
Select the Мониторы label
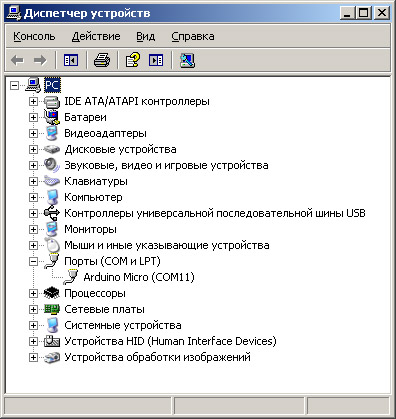pyautogui.click(x=90, y=229)
